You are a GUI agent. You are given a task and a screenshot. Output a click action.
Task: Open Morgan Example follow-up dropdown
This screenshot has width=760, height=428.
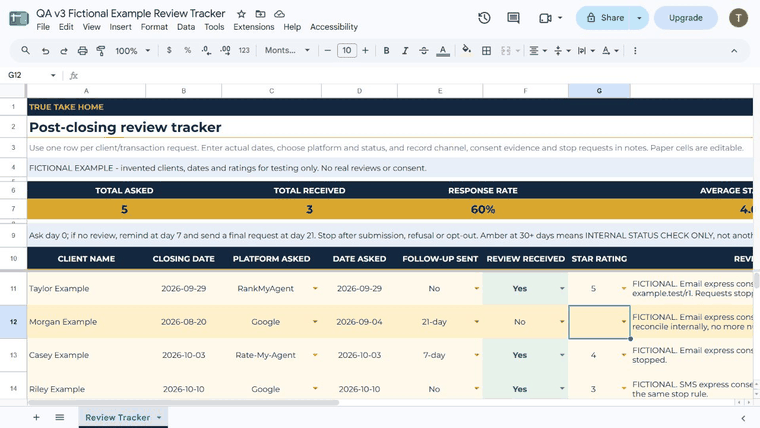476,322
